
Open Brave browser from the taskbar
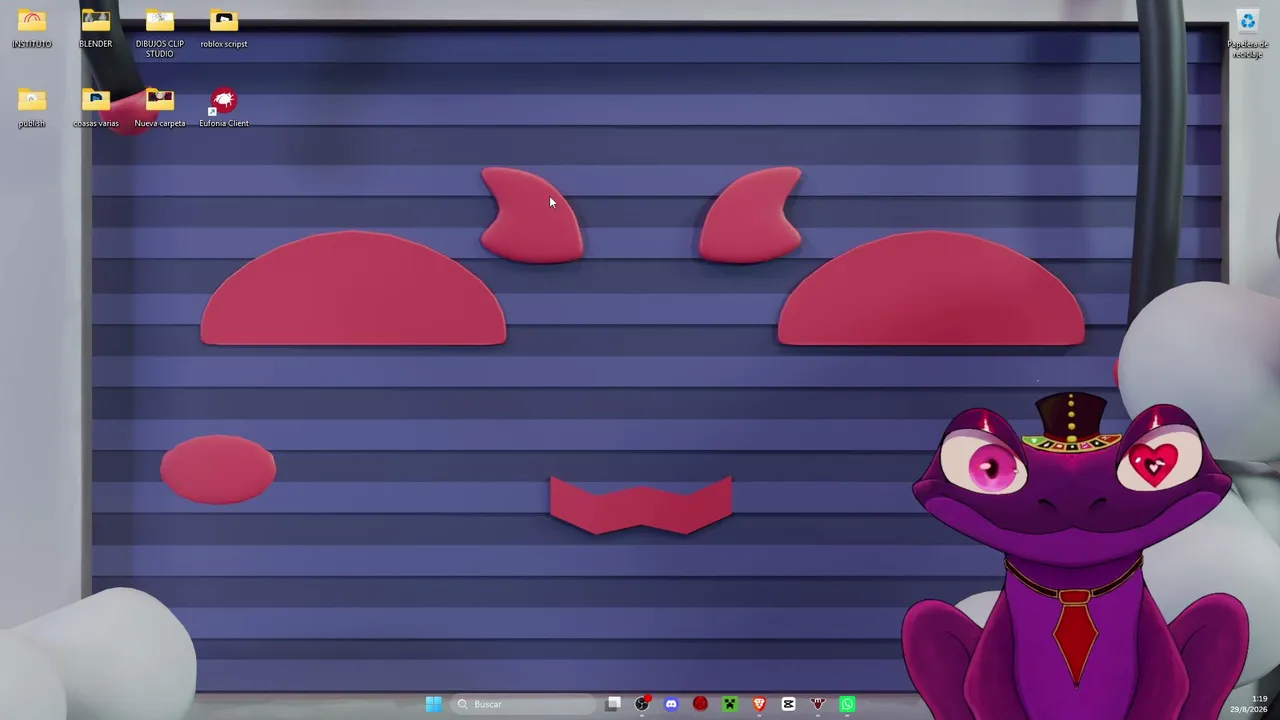(x=759, y=704)
